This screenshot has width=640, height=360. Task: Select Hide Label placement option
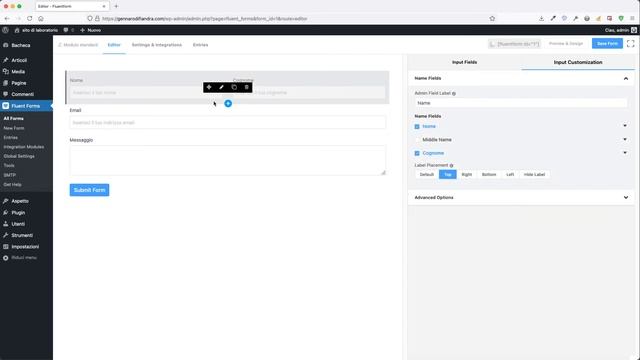(x=534, y=174)
